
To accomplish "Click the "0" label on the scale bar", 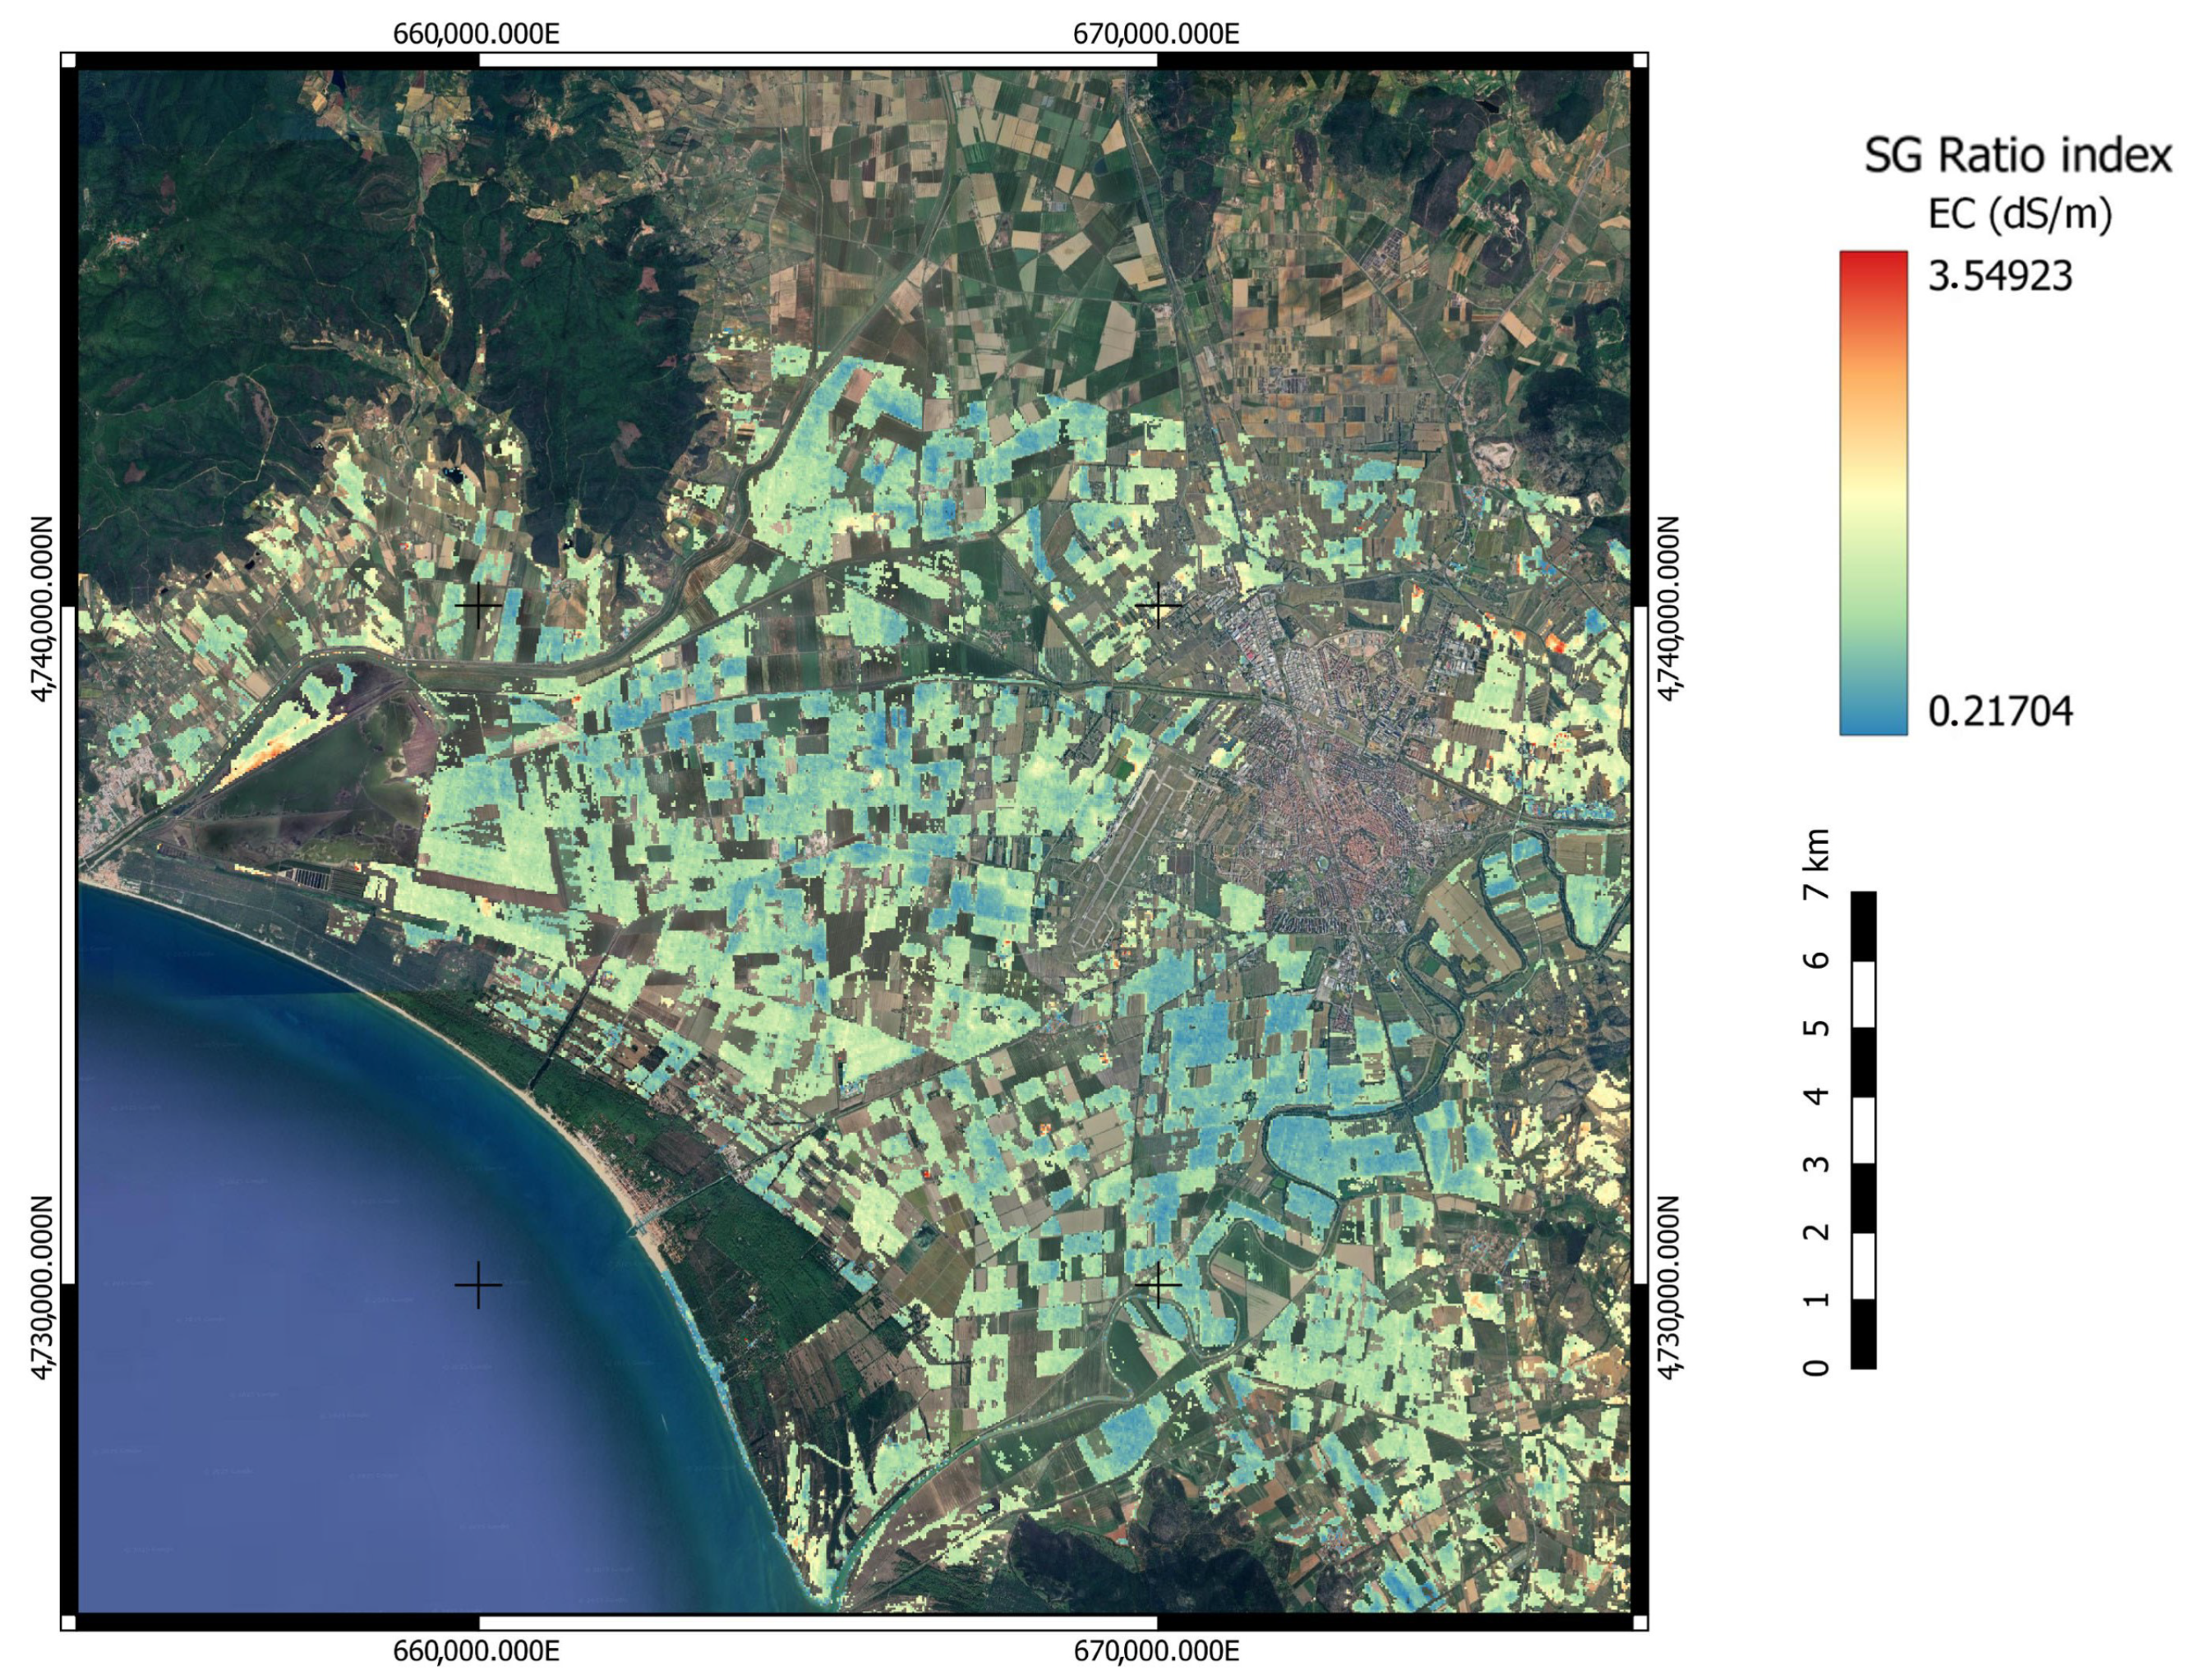I will pyautogui.click(x=1817, y=1367).
